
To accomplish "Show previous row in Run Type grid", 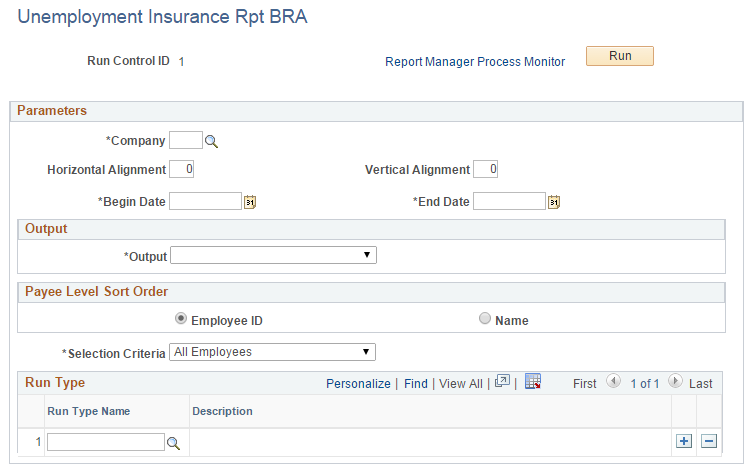I will click(613, 381).
